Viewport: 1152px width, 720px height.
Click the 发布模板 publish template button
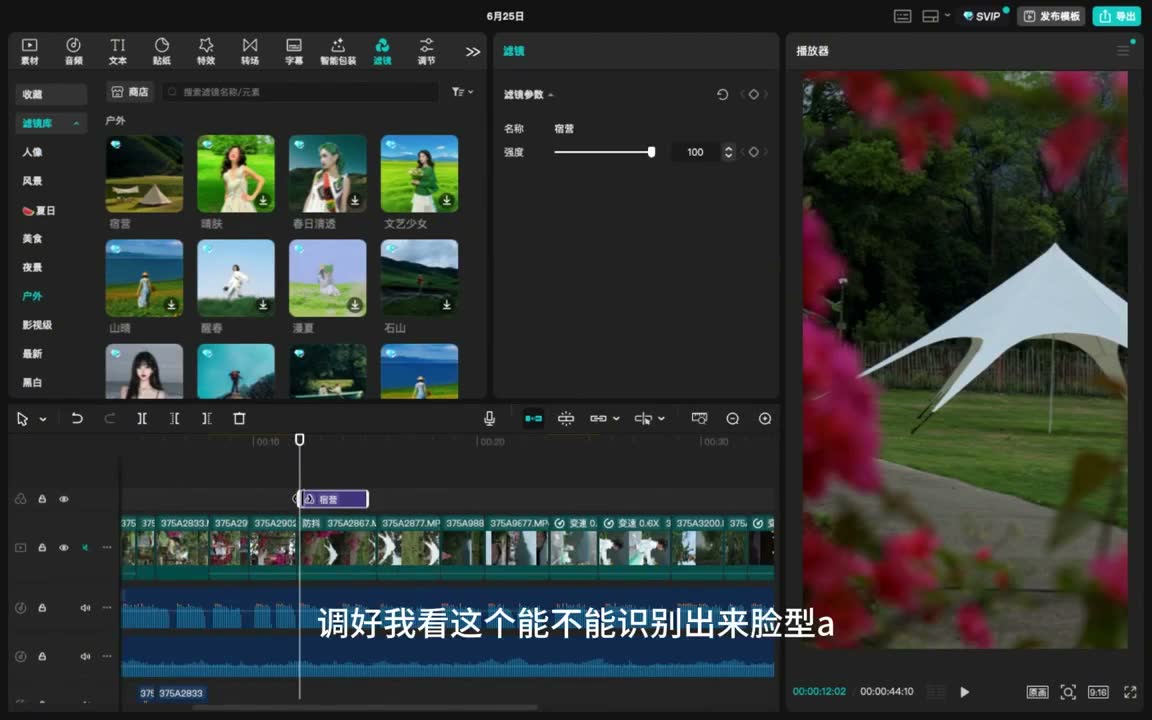coord(1051,16)
